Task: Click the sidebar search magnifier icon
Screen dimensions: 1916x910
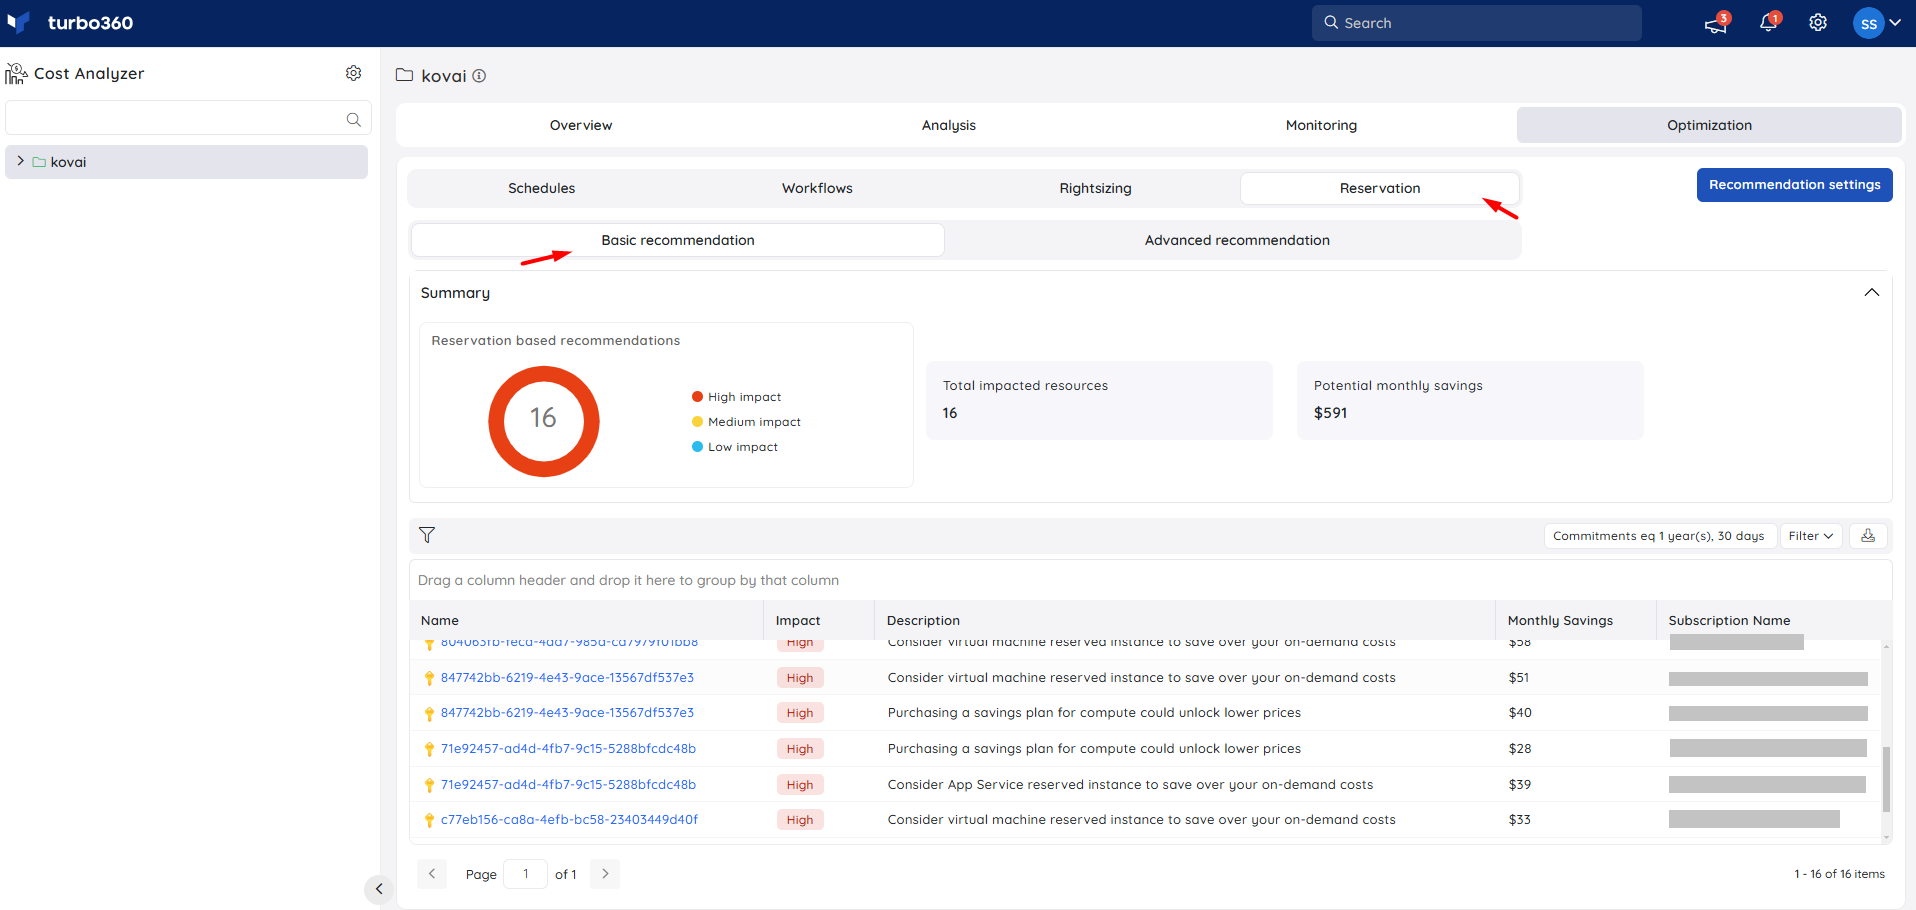Action: [353, 119]
